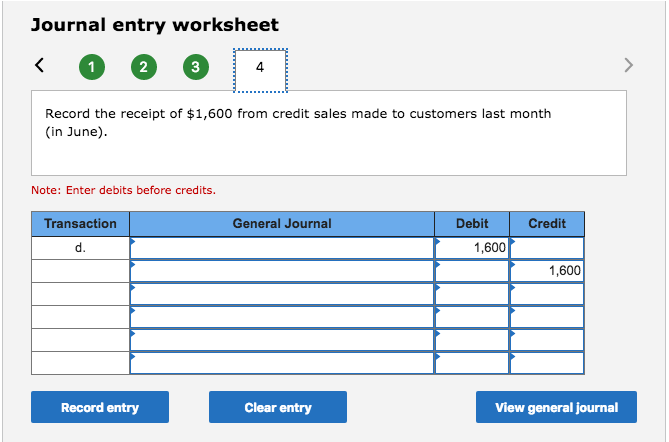Click the Clear entry button
Image resolution: width=669 pixels, height=442 pixels.
[278, 407]
